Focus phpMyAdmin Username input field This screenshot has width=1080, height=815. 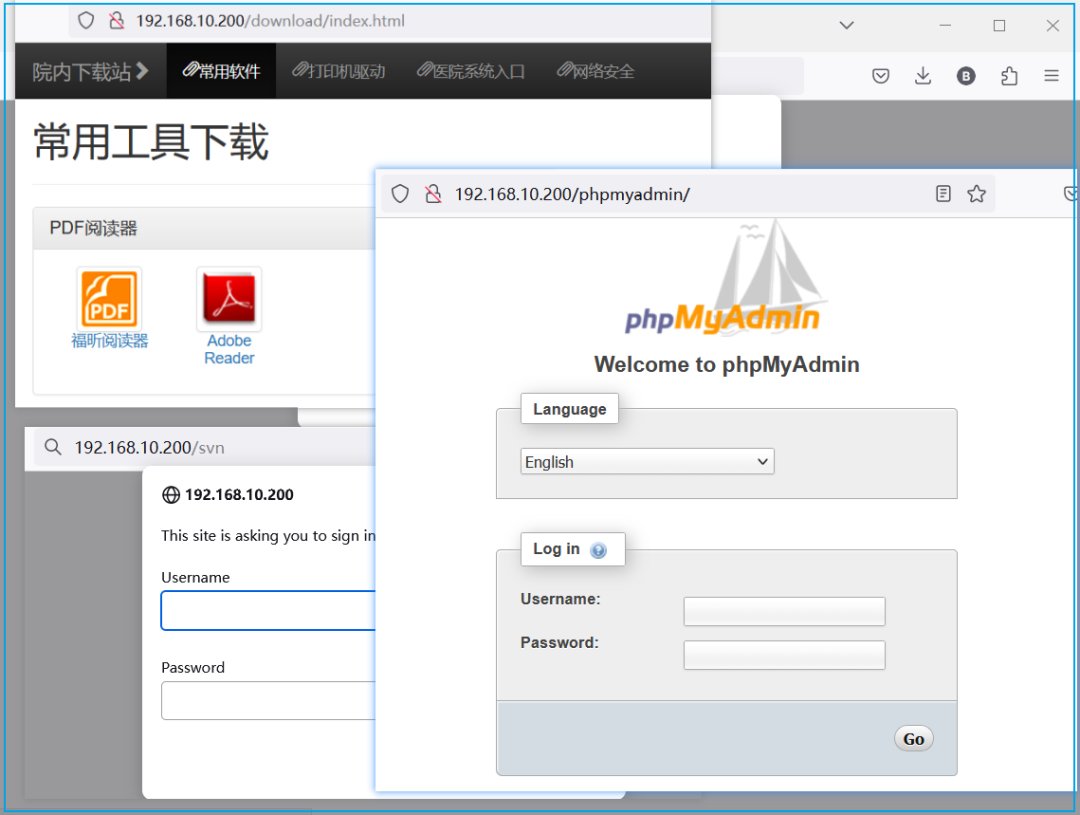tap(784, 611)
